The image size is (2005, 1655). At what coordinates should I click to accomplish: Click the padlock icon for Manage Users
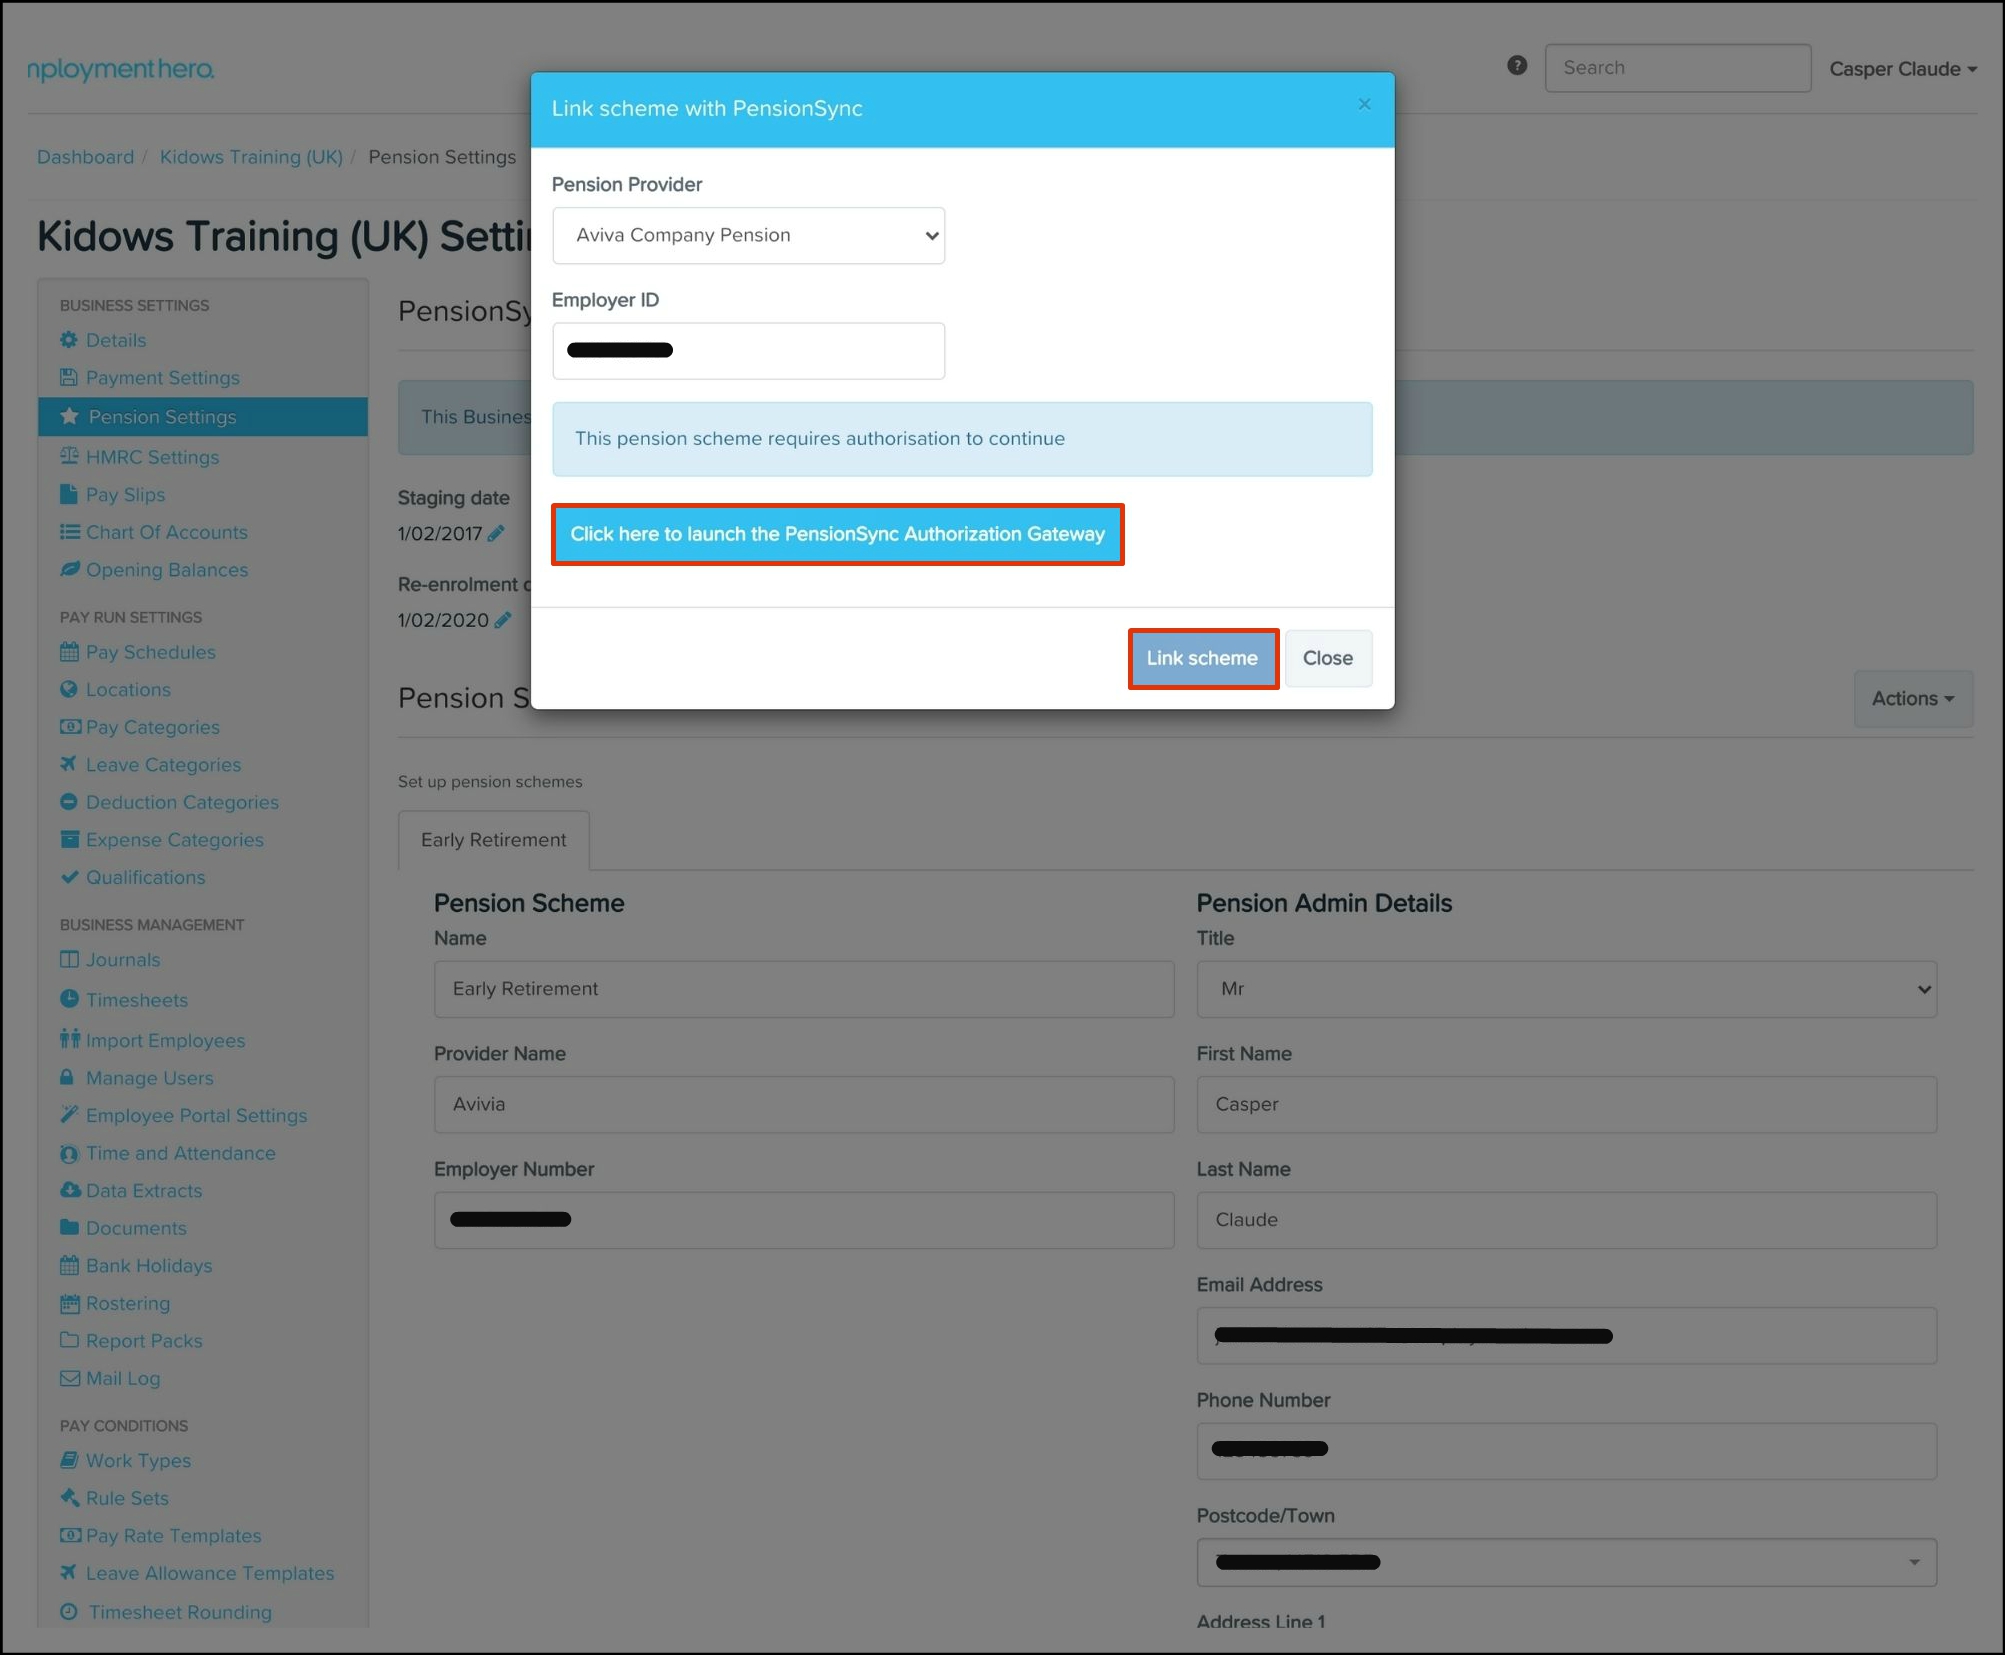[67, 1077]
